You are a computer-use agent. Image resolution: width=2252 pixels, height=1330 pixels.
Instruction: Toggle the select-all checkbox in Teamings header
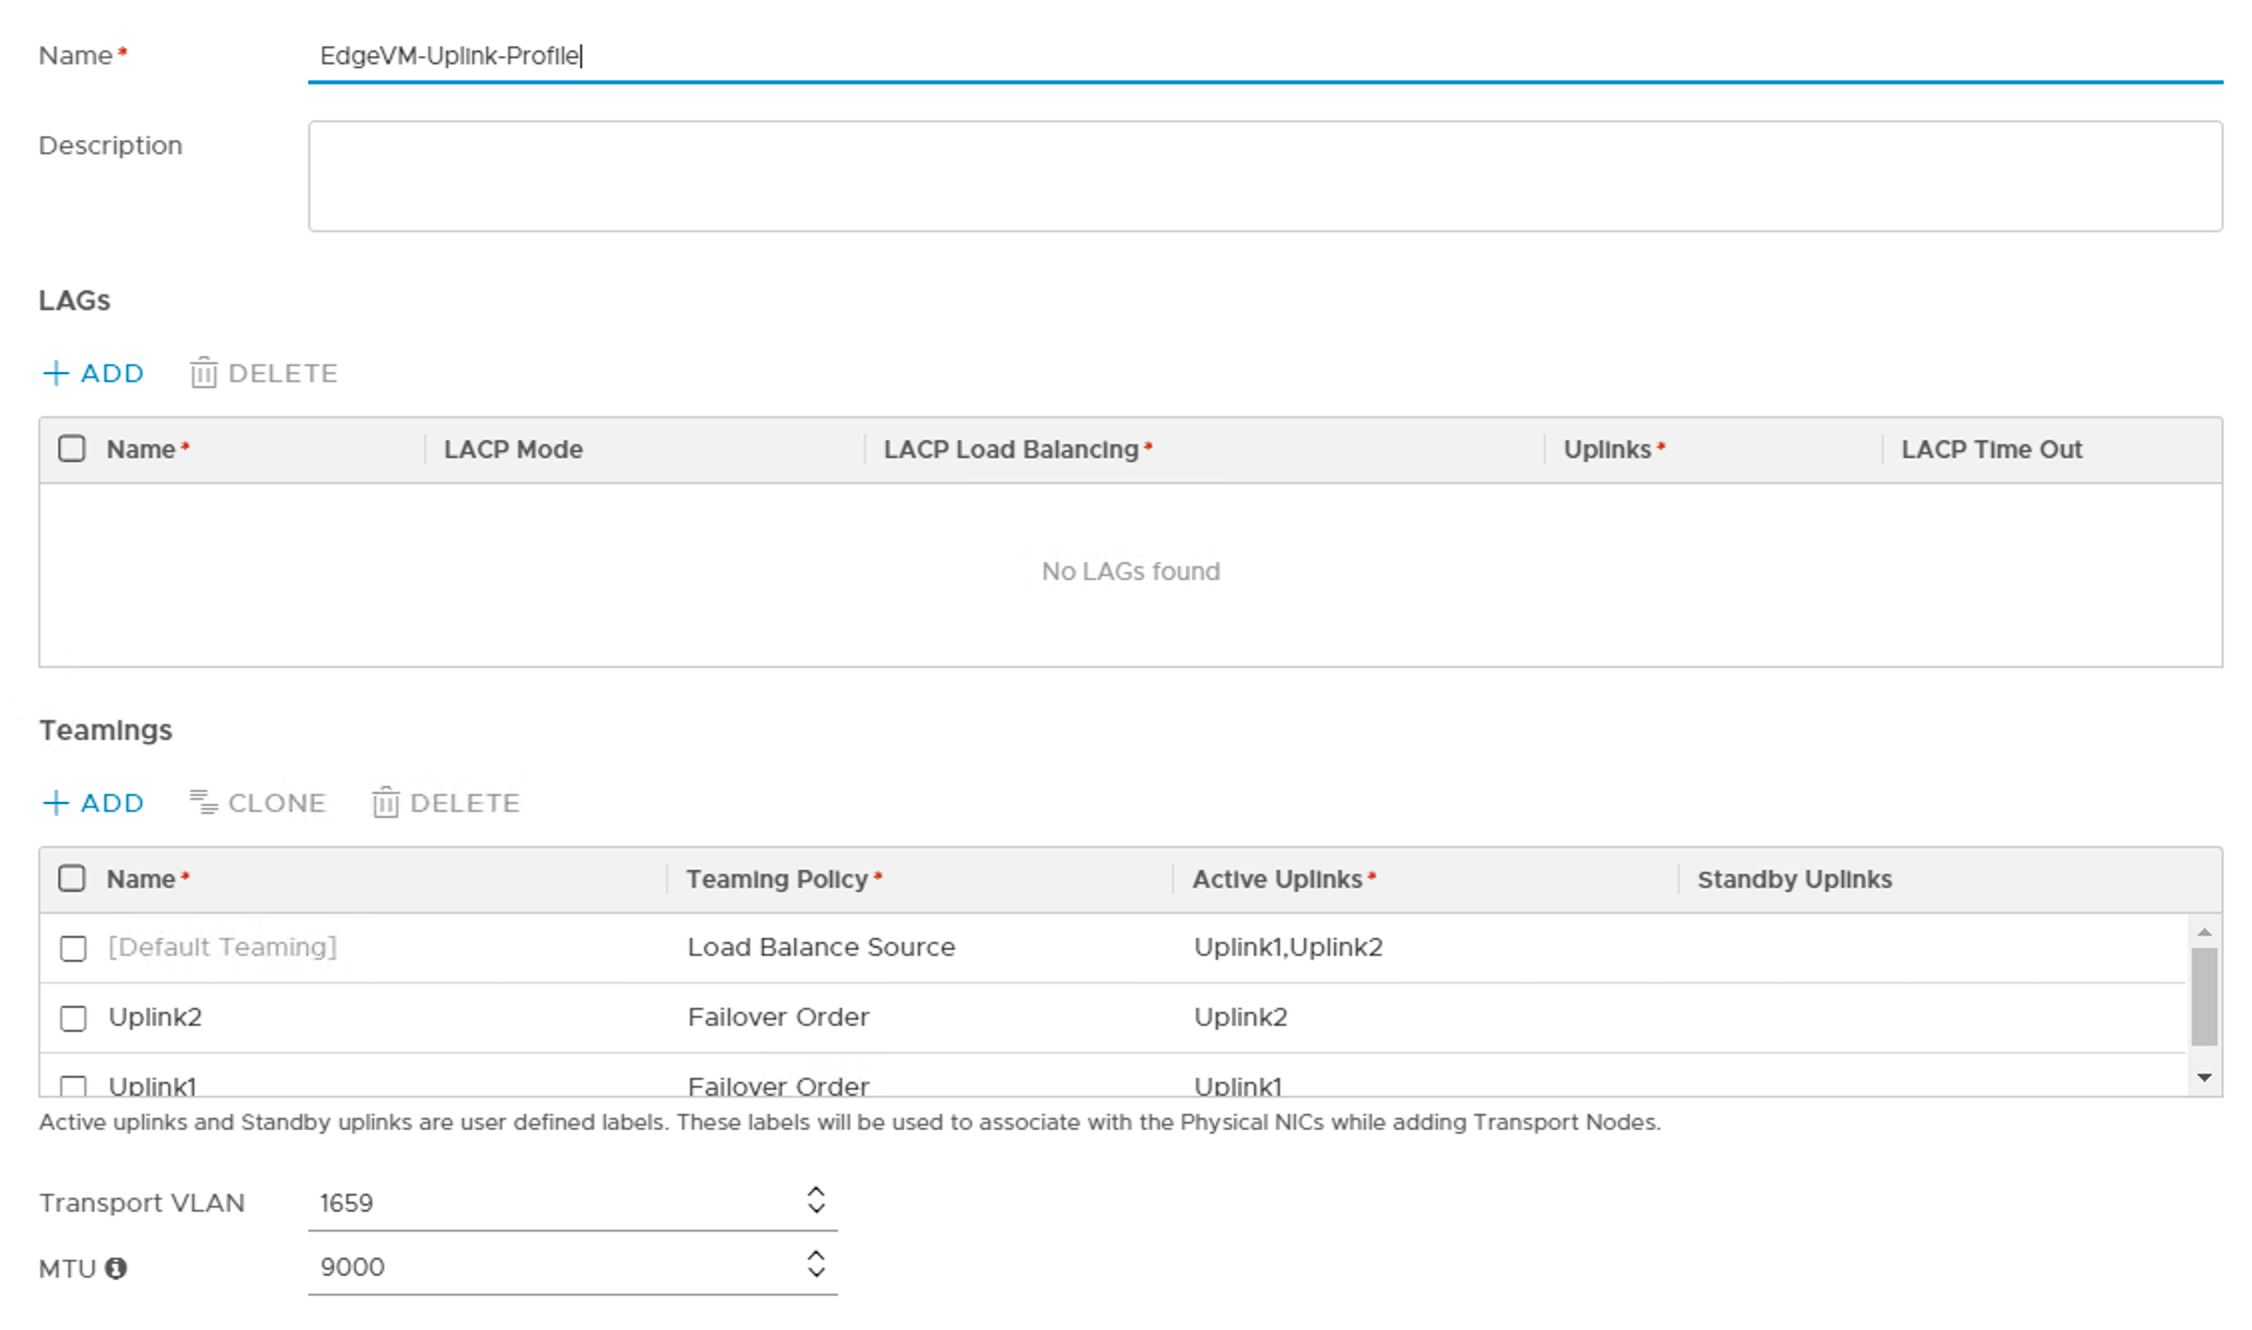72,879
